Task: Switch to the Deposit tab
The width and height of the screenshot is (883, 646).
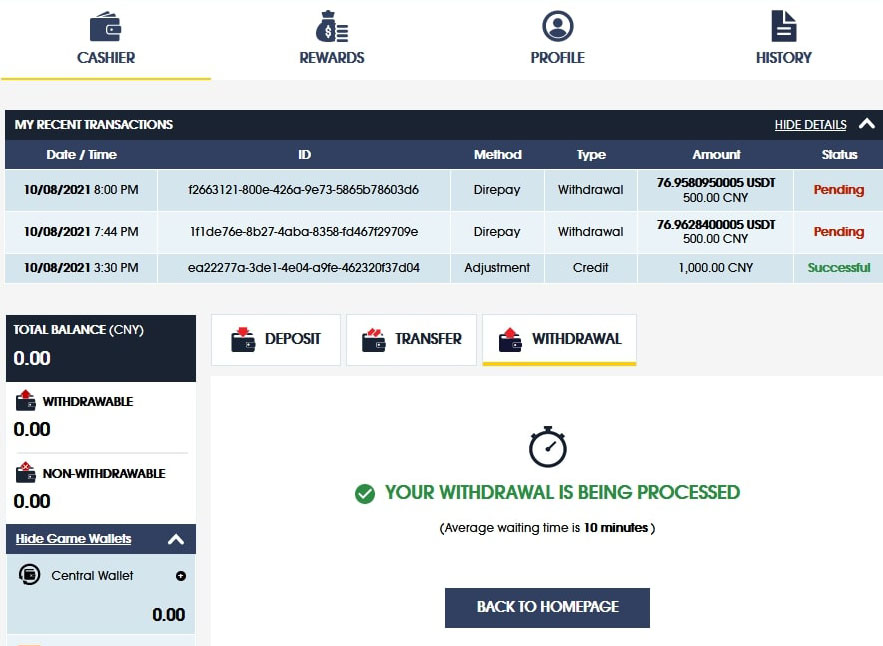Action: (x=276, y=339)
